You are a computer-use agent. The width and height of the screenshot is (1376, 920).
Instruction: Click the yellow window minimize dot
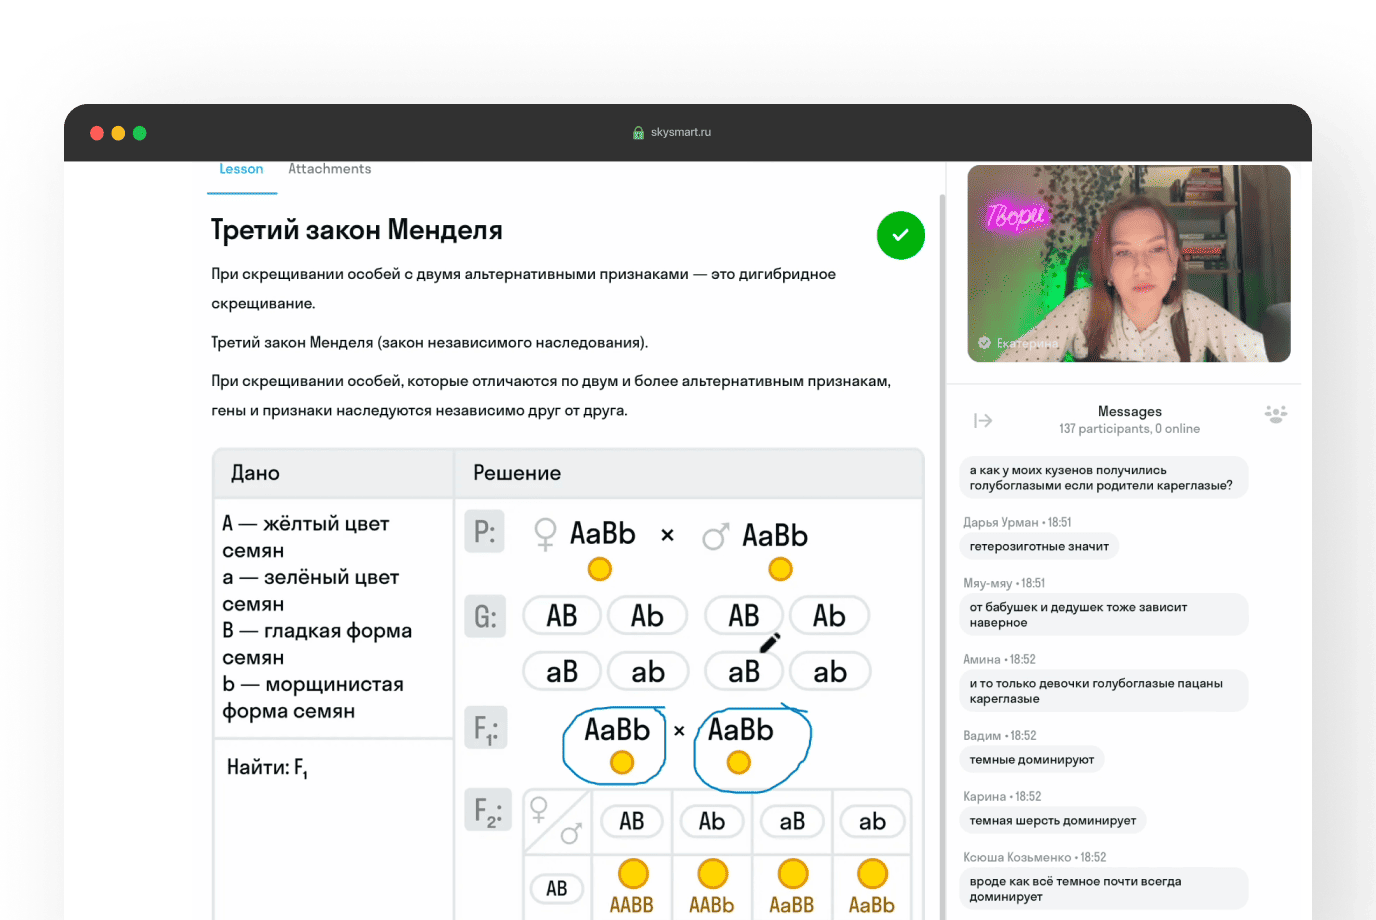tap(118, 133)
